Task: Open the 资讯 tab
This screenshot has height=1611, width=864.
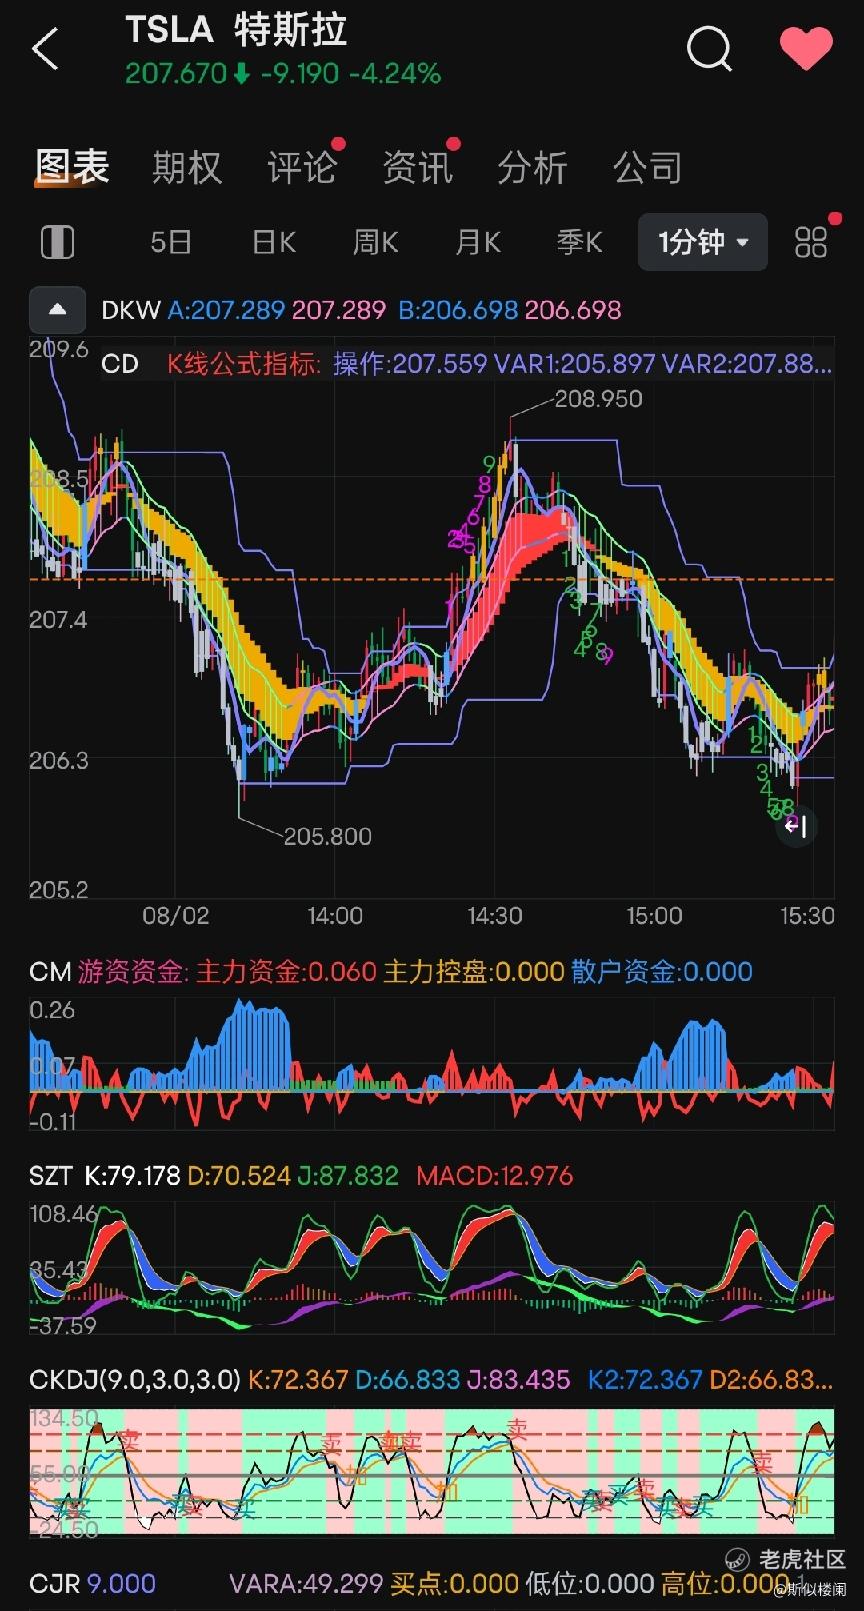Action: click(x=417, y=167)
